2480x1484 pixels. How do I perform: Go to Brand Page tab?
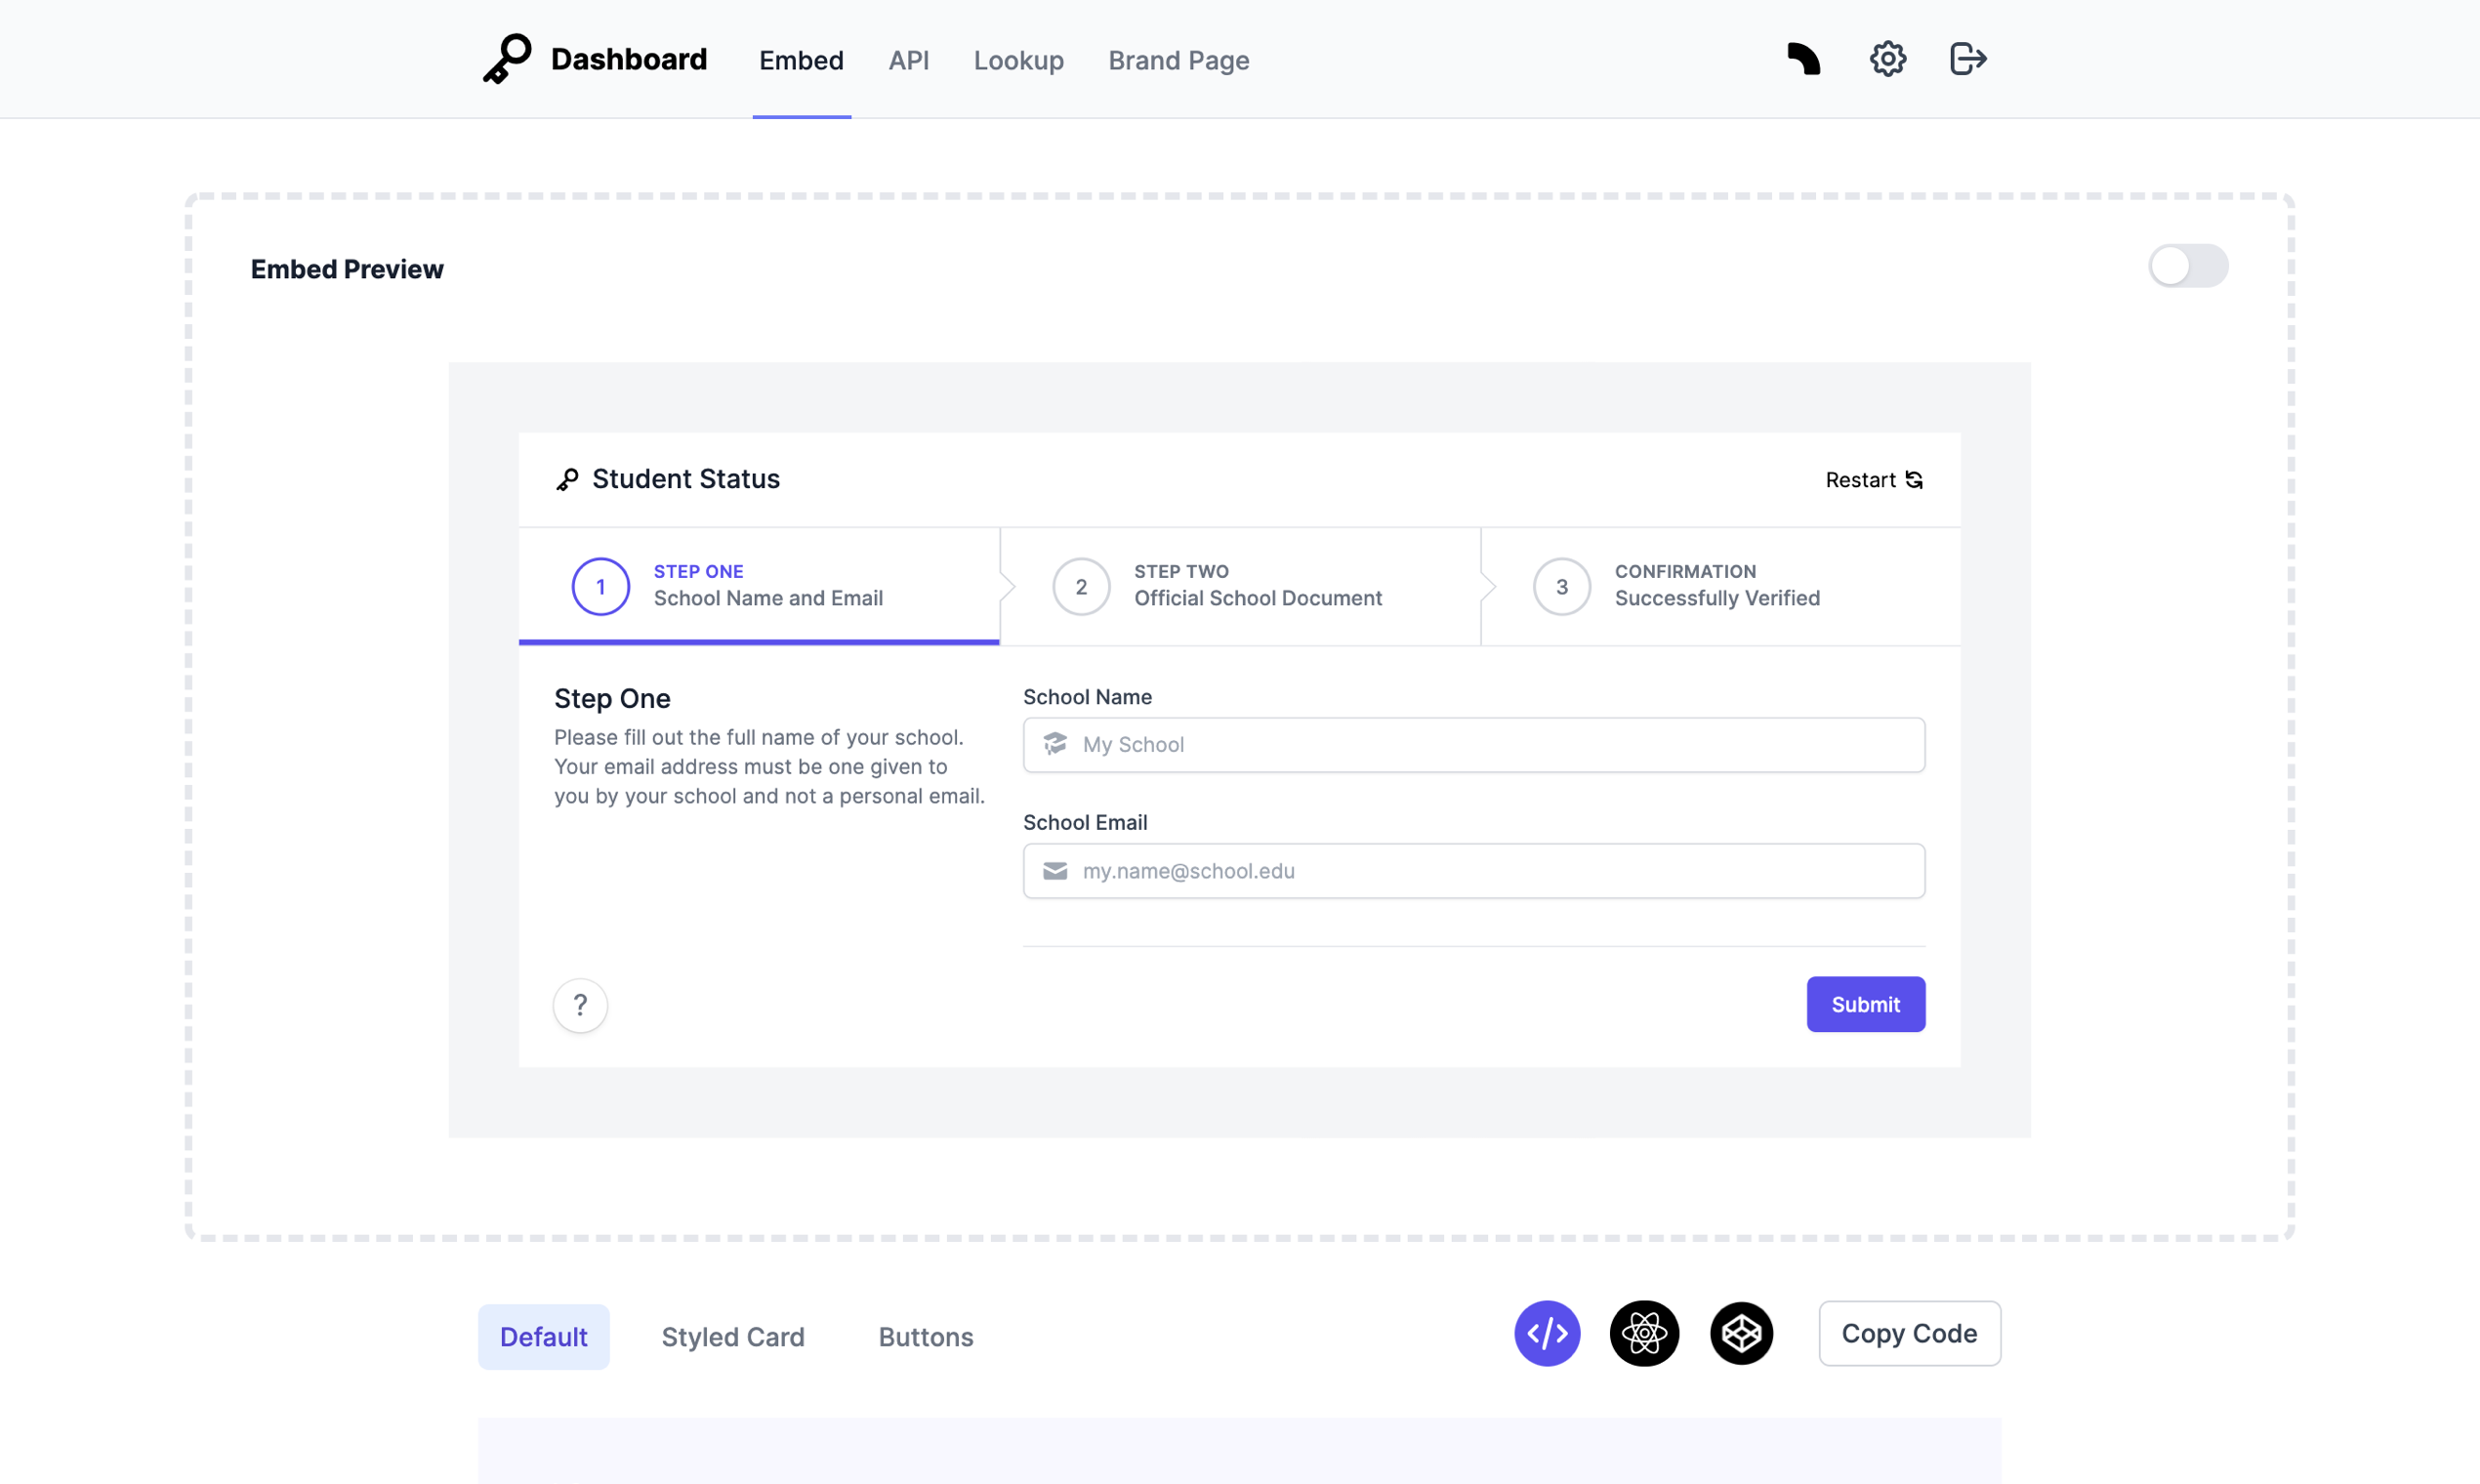point(1178,61)
